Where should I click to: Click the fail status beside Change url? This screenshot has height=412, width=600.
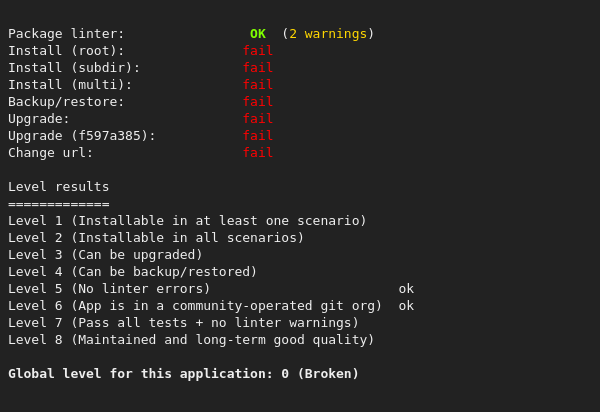pyautogui.click(x=258, y=153)
